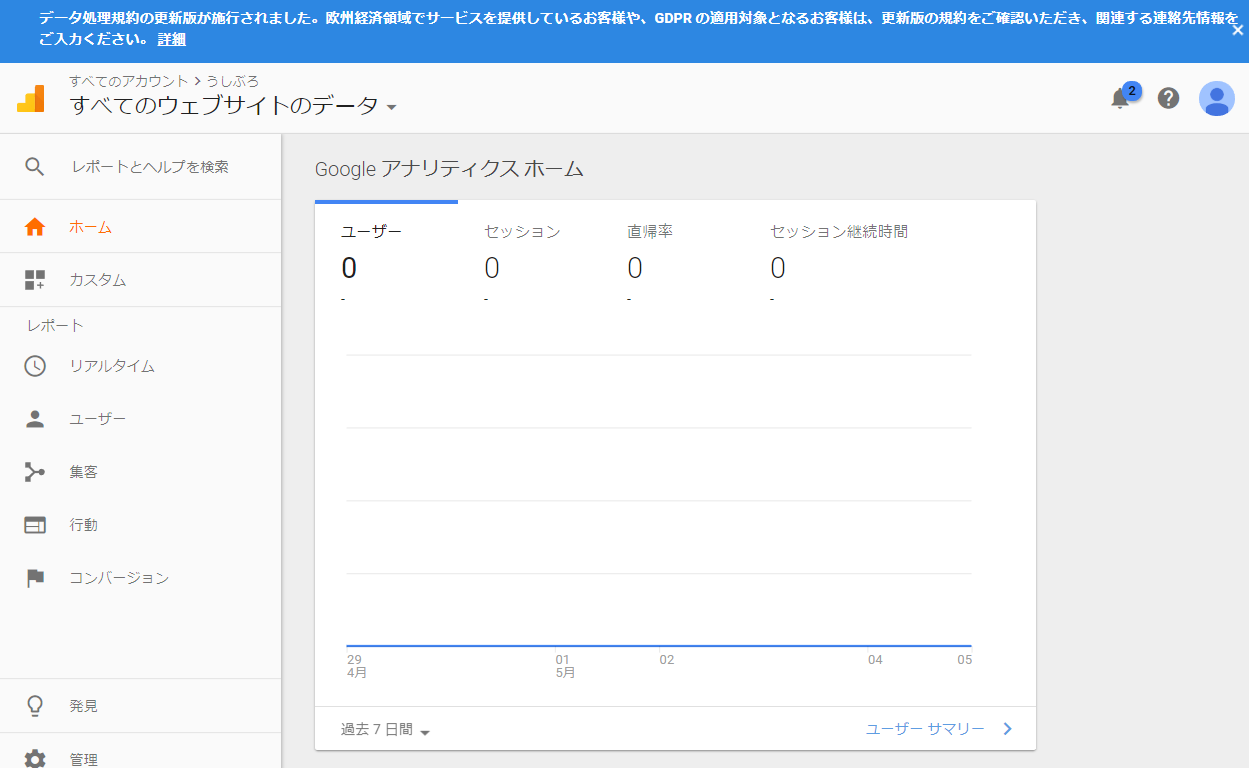Click the 05 axis label on chart
The width and height of the screenshot is (1249, 768).
pyautogui.click(x=964, y=660)
